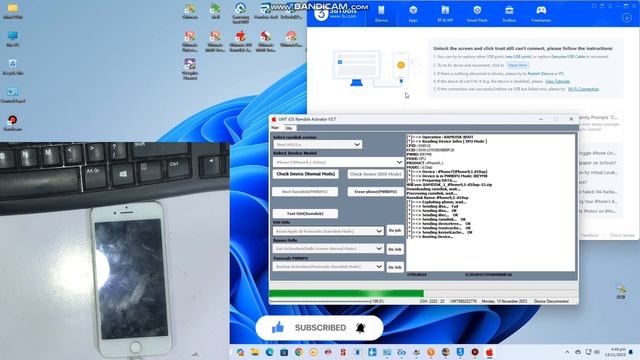Image resolution: width=640 pixels, height=360 pixels.
Task: Click Check Update in 3uTools footer
Action: pyautogui.click(x=622, y=236)
